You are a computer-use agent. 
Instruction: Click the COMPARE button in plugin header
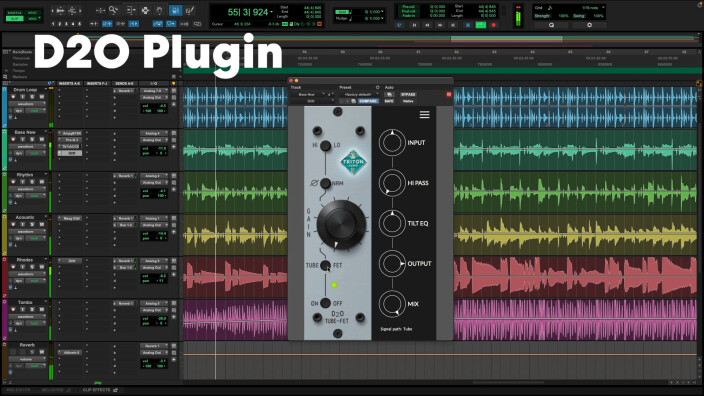click(368, 101)
